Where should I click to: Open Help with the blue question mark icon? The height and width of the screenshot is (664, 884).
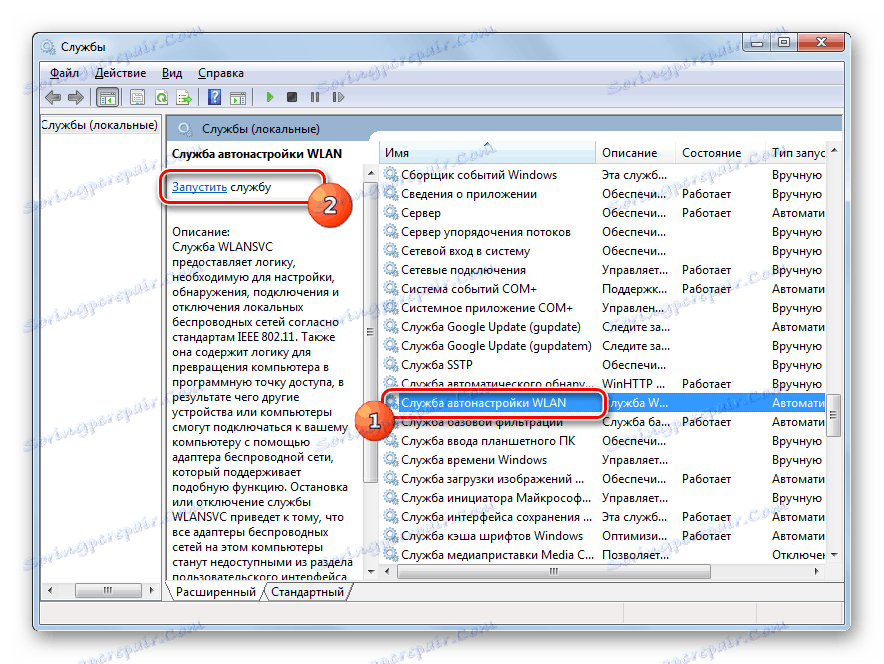(x=214, y=98)
